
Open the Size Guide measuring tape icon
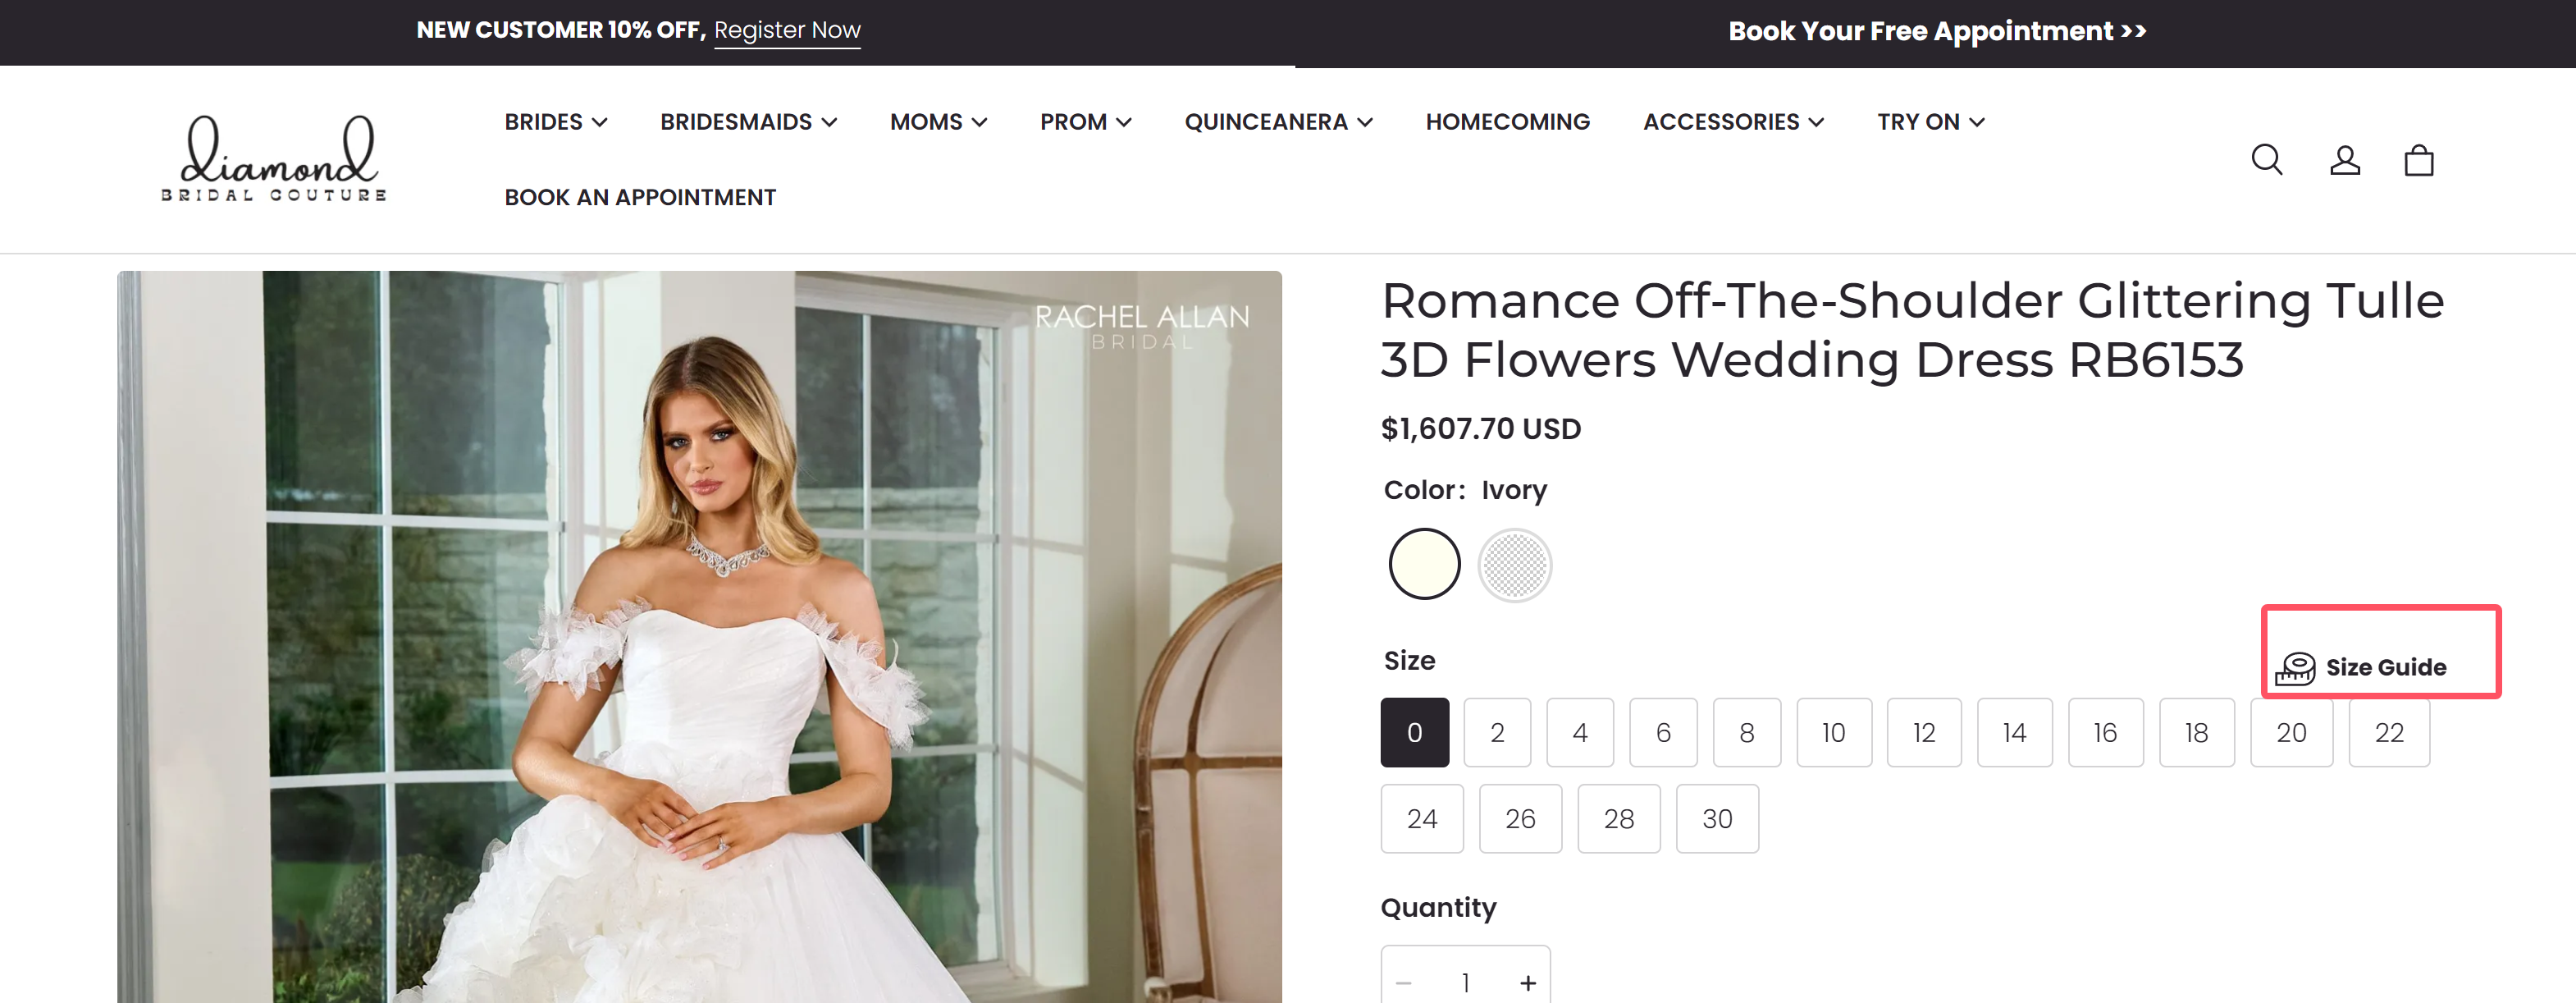(x=2295, y=668)
